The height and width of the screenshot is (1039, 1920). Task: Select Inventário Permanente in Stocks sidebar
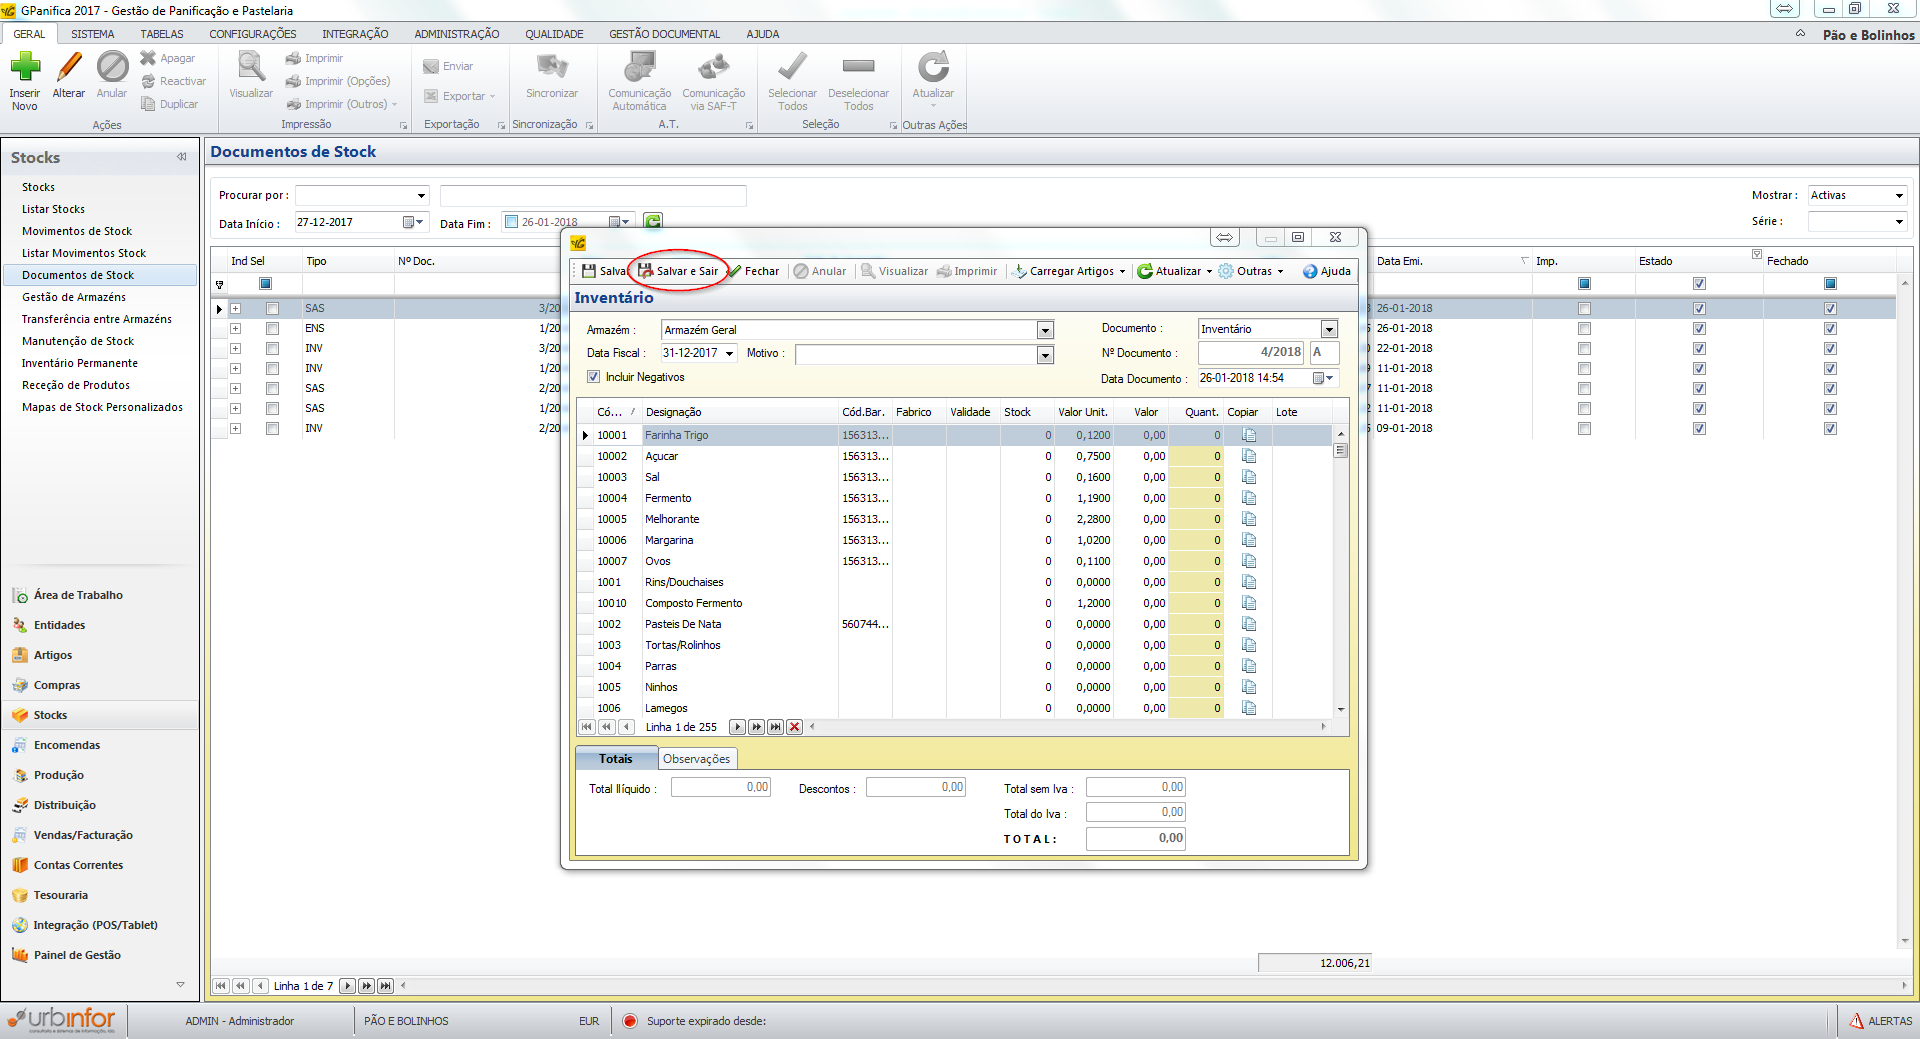pos(80,363)
